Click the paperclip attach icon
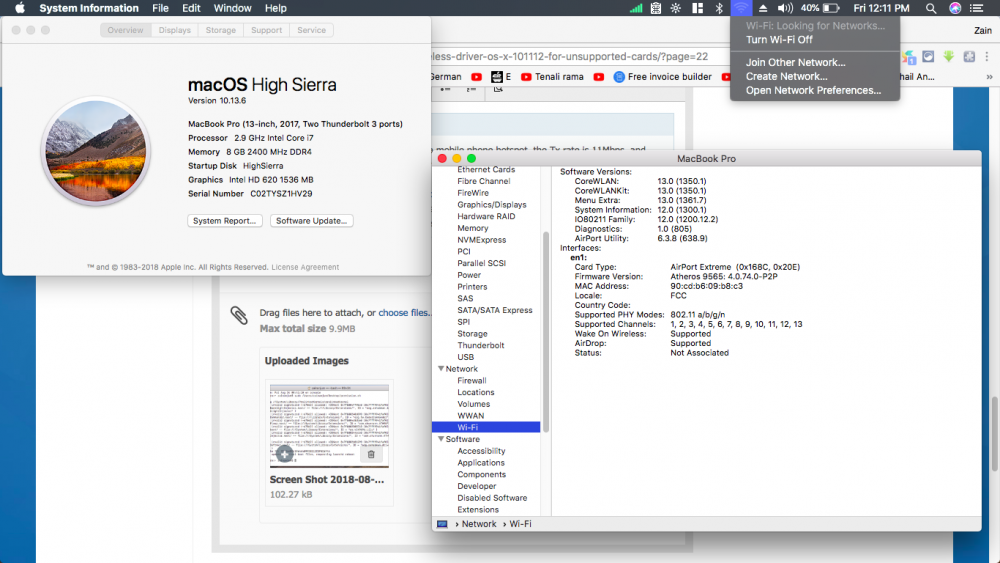Screen dimensions: 1000x563 [239, 315]
